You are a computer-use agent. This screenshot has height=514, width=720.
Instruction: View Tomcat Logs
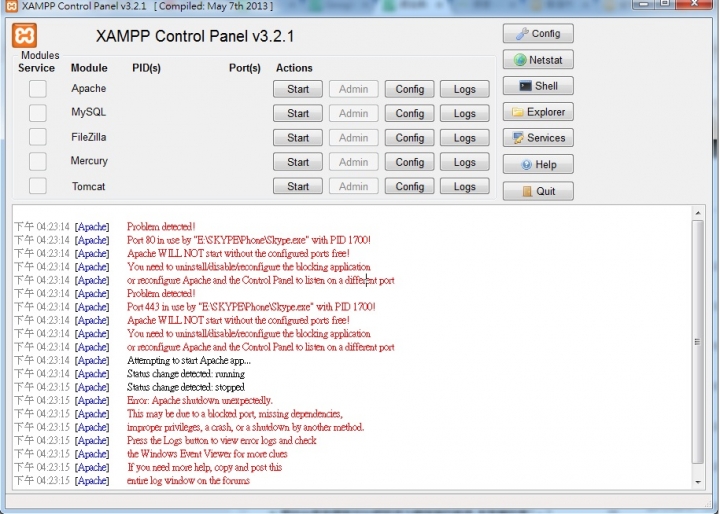465,186
